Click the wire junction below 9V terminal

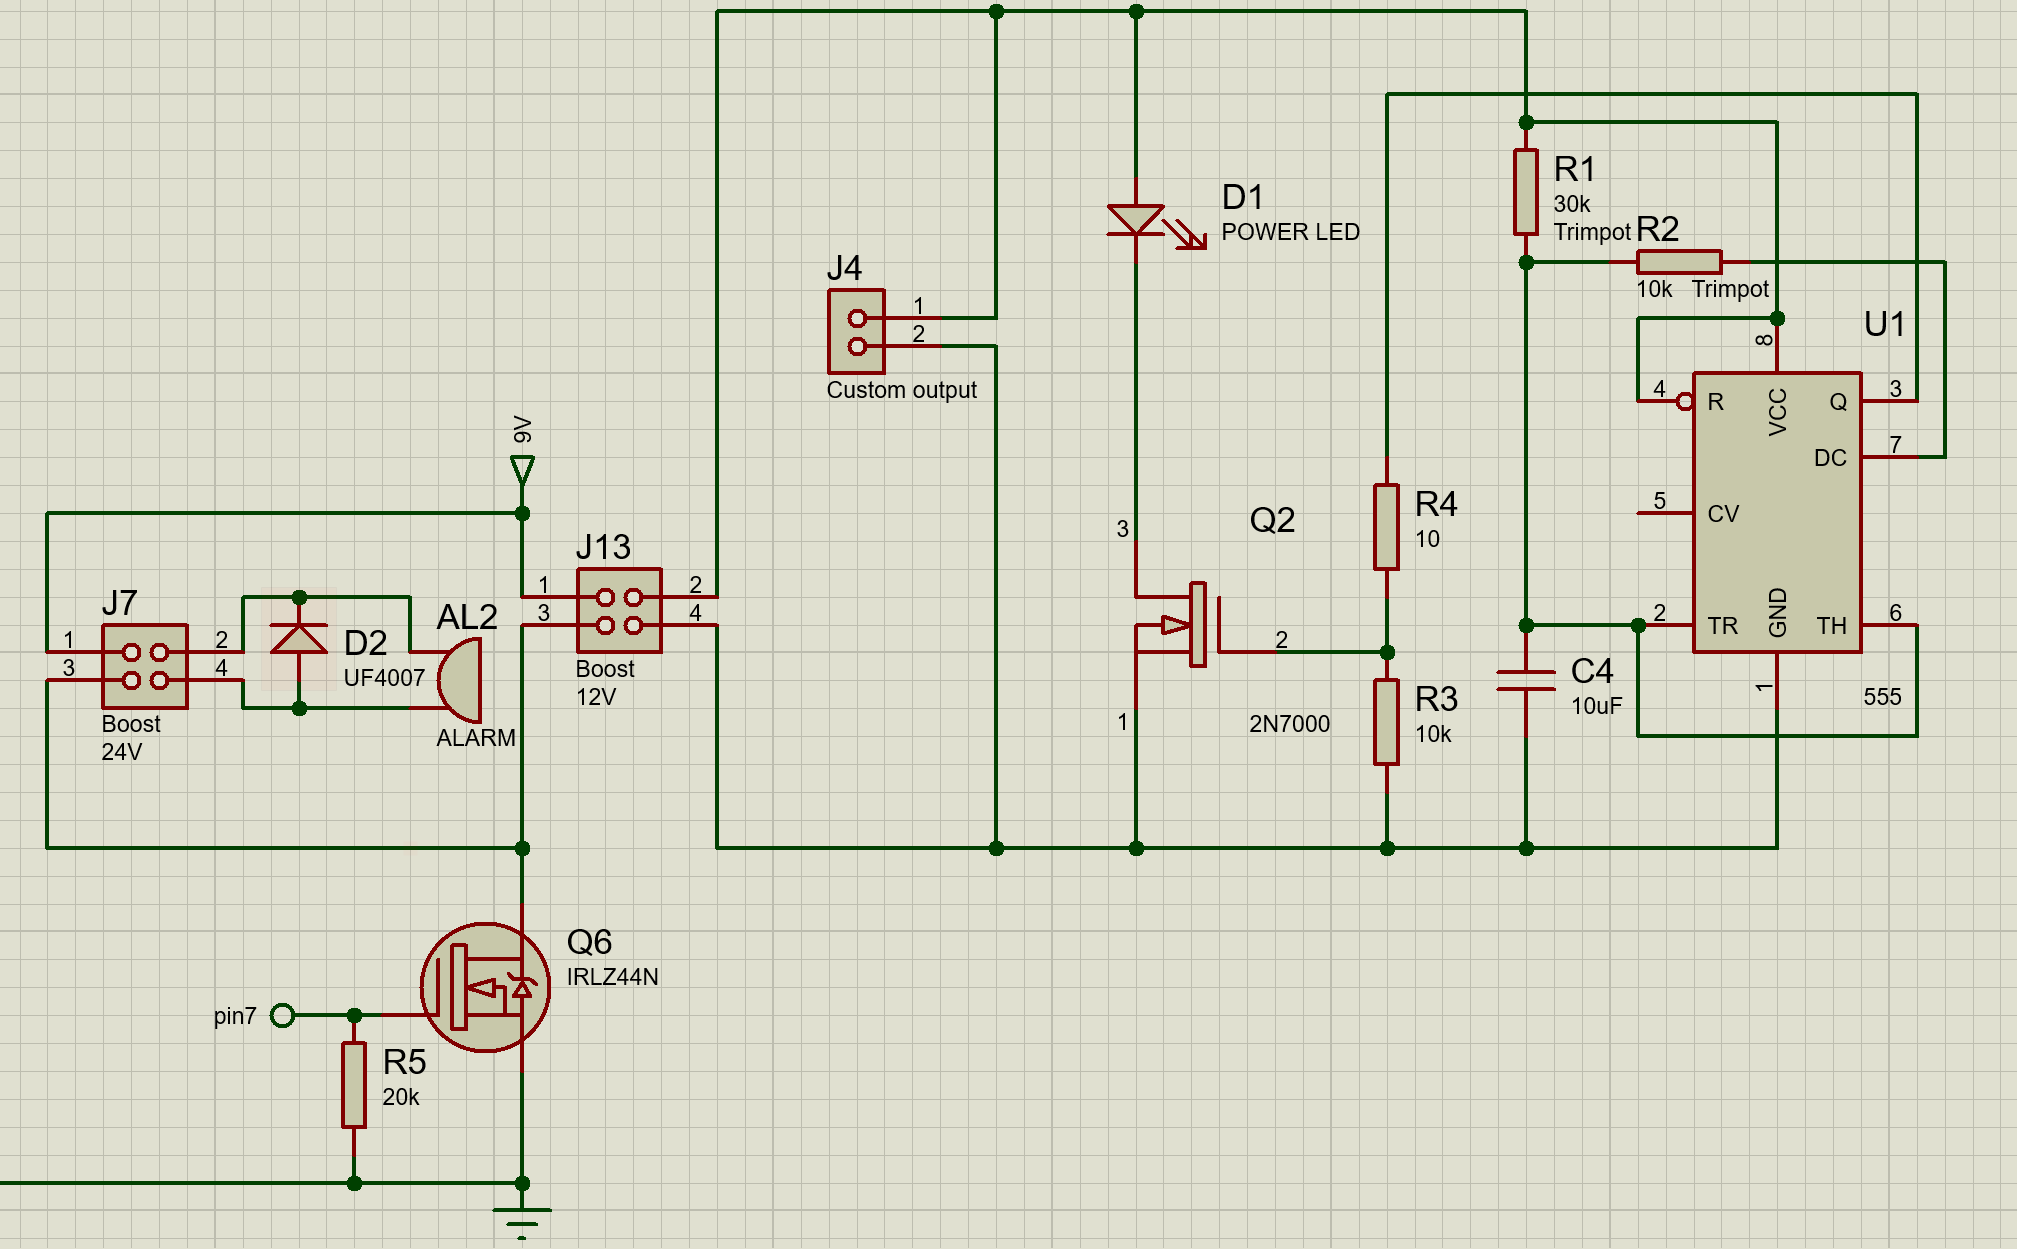point(522,513)
